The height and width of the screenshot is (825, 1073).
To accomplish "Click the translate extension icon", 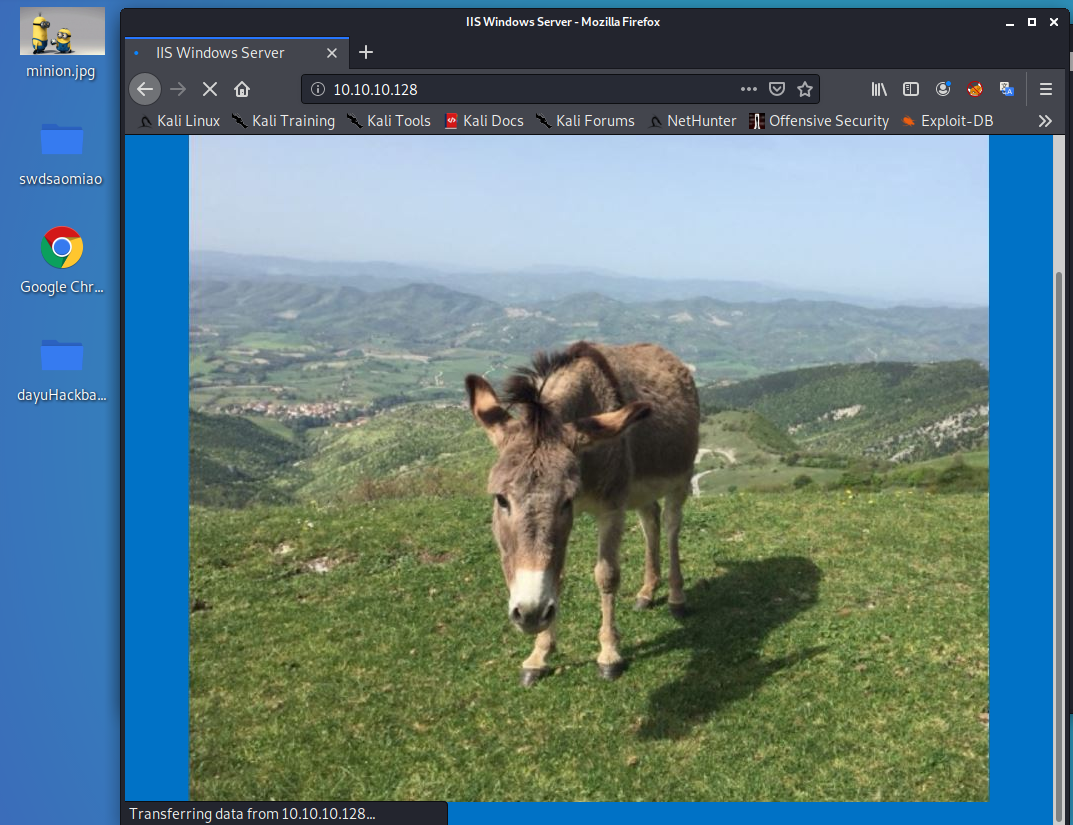I will [x=1007, y=89].
